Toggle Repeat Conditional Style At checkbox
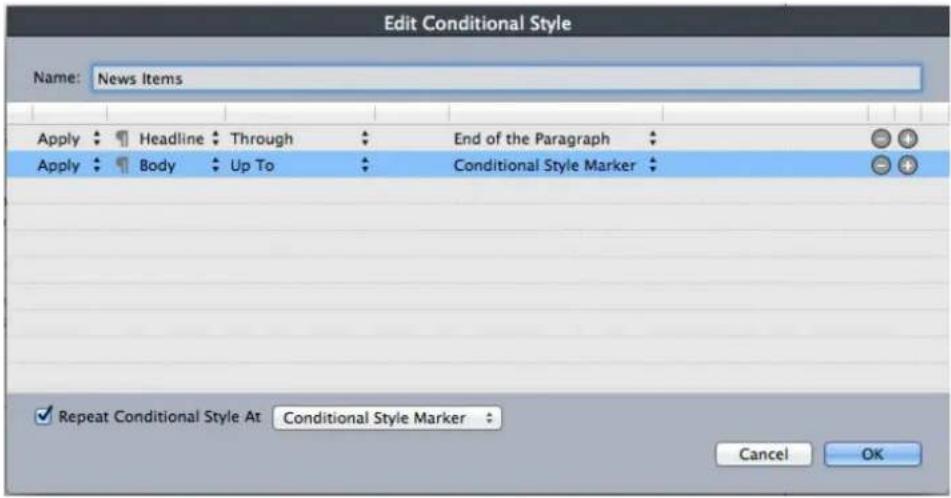This screenshot has width=951, height=498. tap(44, 416)
